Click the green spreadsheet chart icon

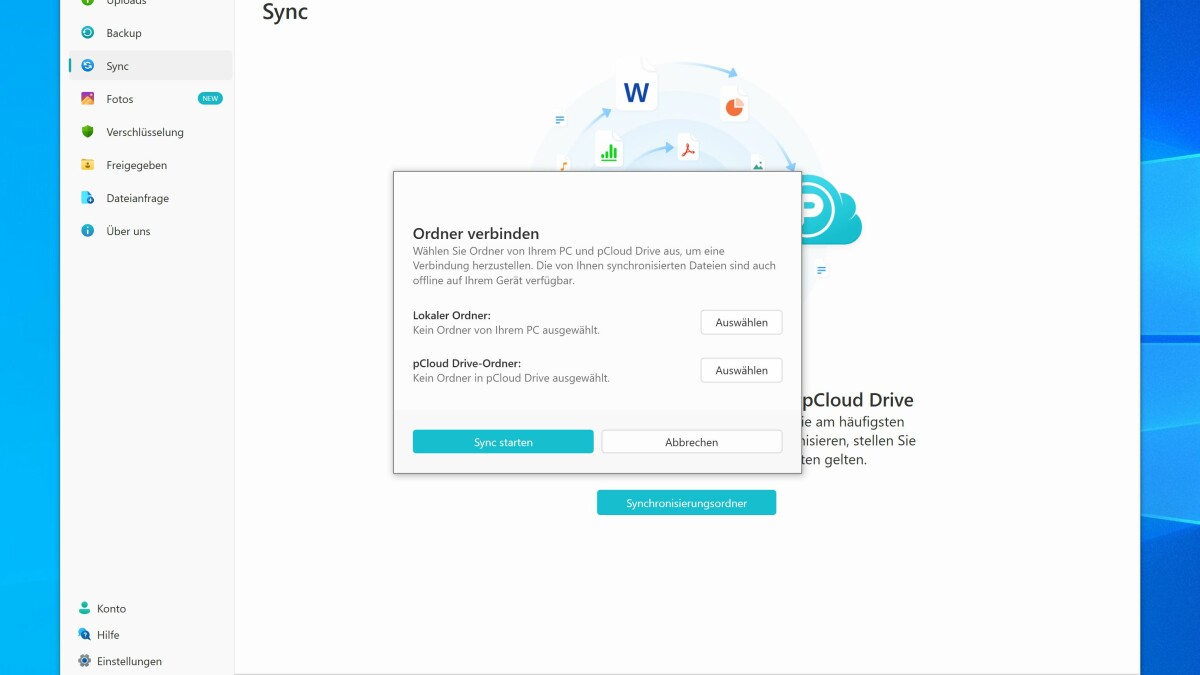click(x=609, y=150)
